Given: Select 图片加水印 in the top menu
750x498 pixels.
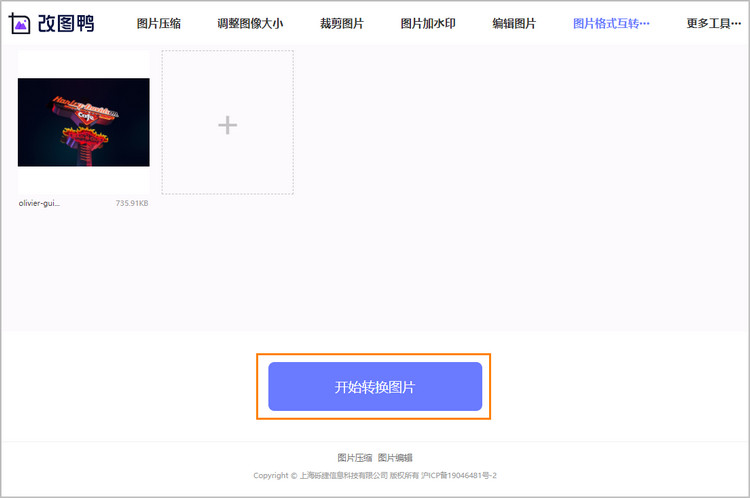Looking at the screenshot, I should click(x=428, y=23).
